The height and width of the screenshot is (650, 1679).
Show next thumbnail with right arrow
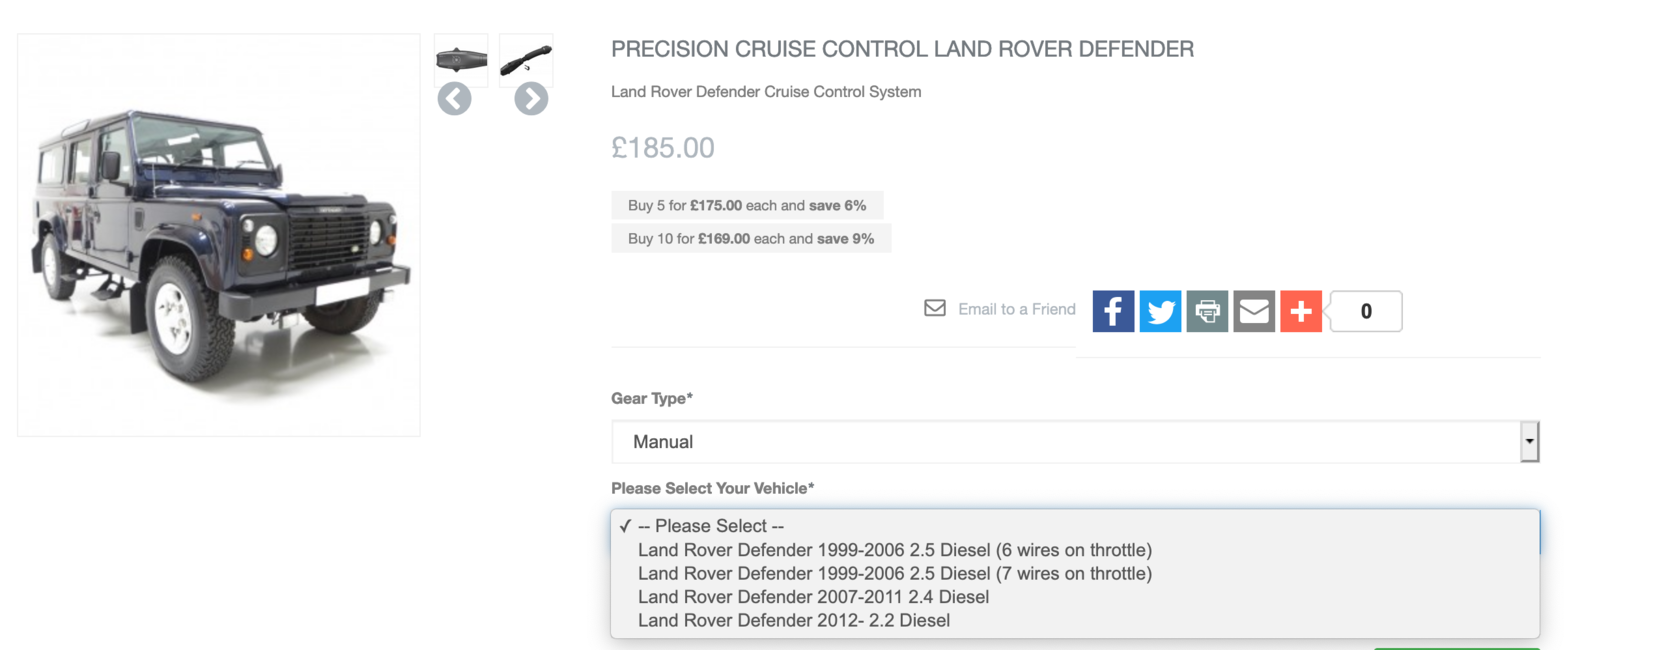[531, 99]
